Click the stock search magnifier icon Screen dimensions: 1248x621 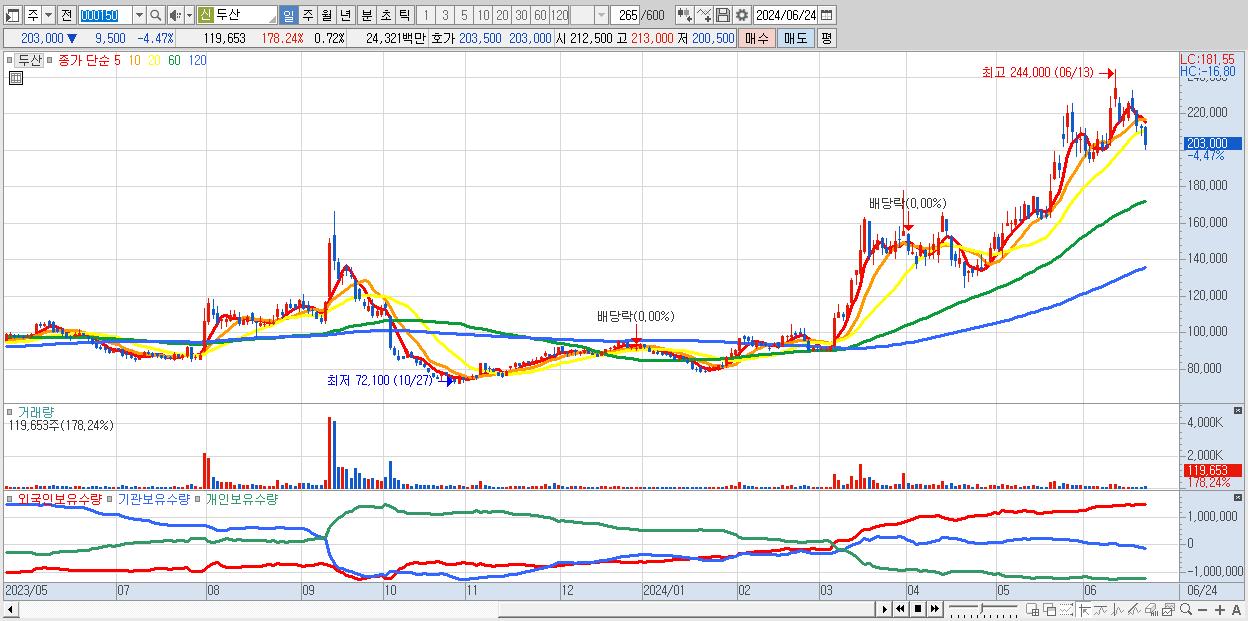[x=156, y=15]
